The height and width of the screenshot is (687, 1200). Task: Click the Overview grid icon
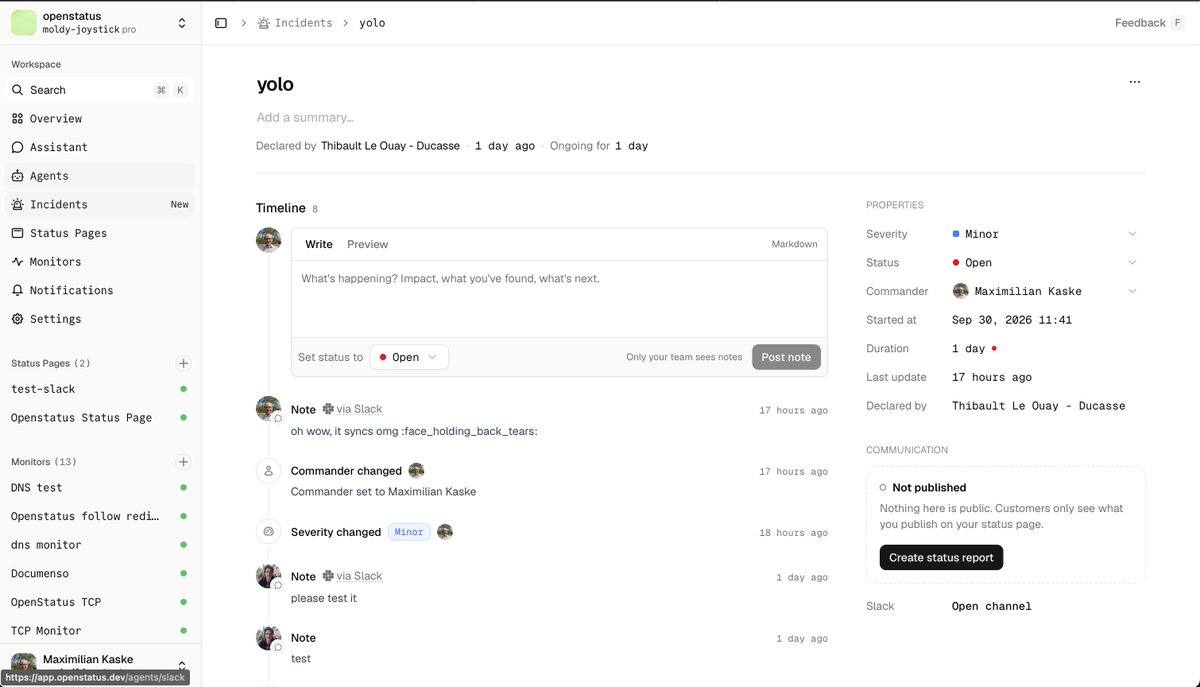pos(17,118)
